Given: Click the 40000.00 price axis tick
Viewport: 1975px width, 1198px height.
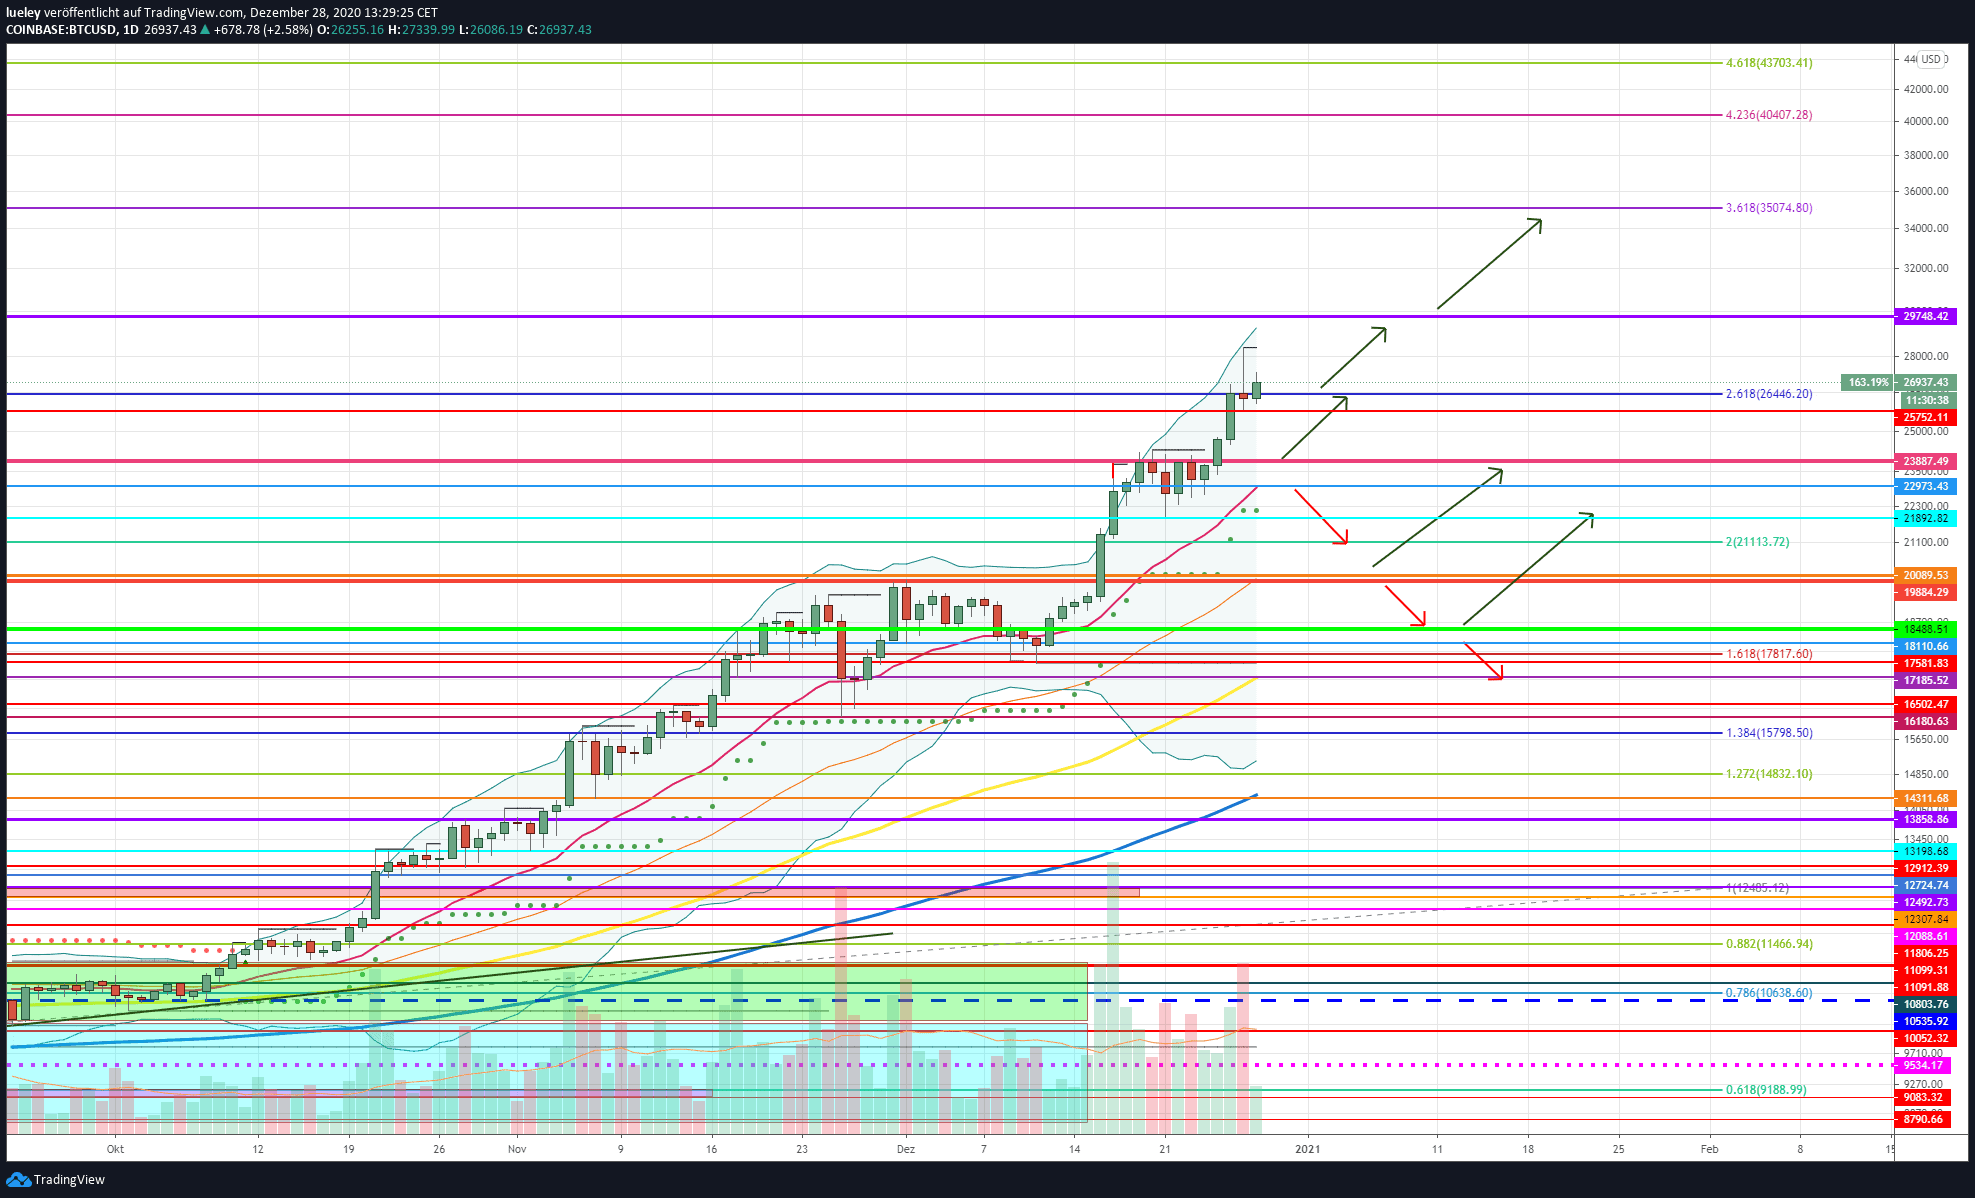Looking at the screenshot, I should [x=1925, y=121].
